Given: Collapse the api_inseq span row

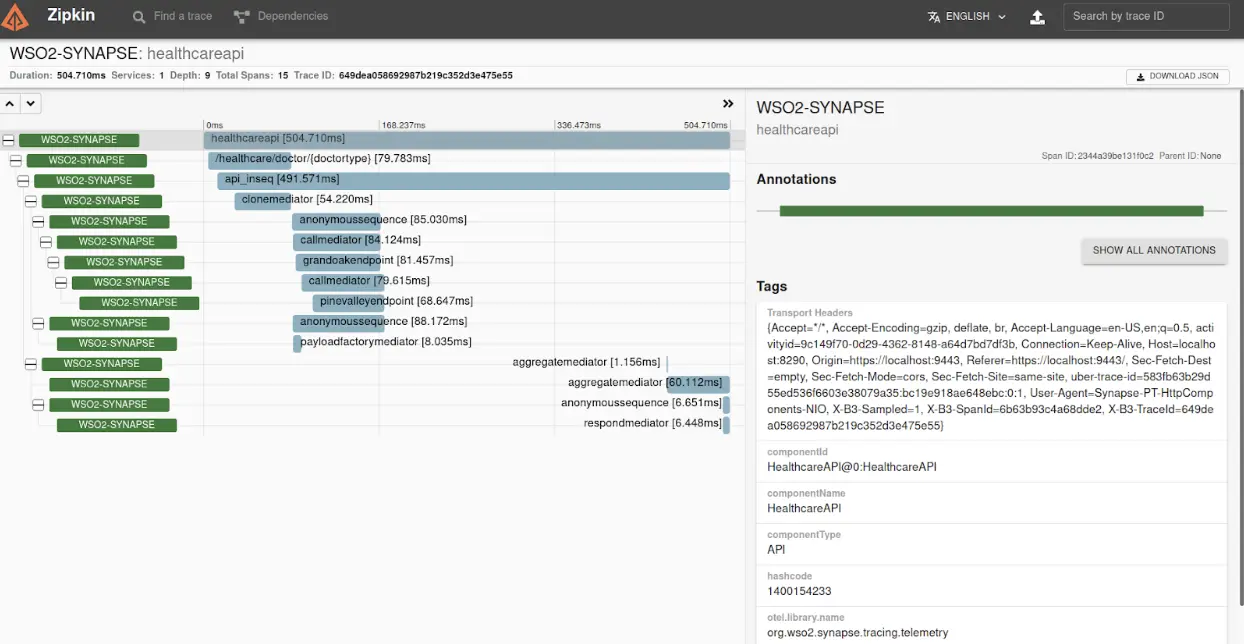Looking at the screenshot, I should (x=23, y=181).
